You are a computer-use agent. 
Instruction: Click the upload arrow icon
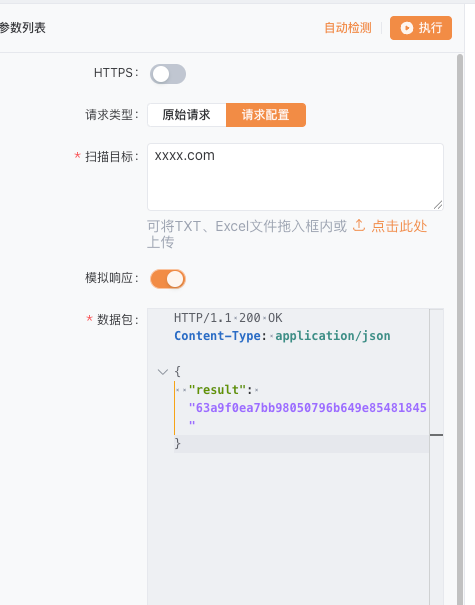359,226
